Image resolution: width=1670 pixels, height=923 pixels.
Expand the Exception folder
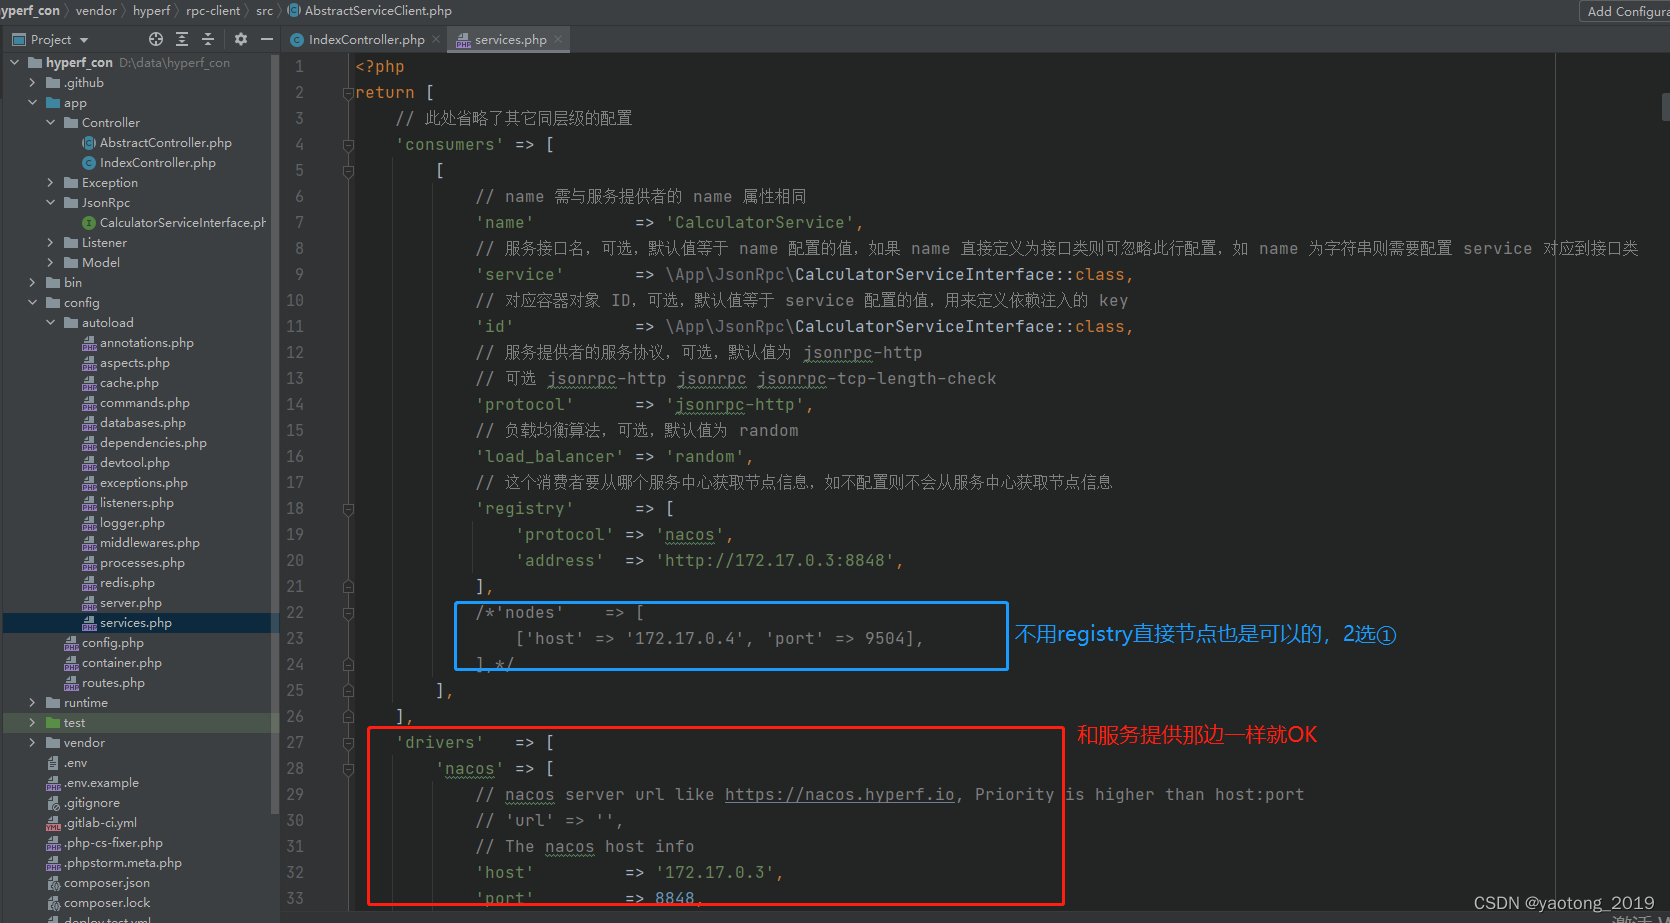click(x=49, y=182)
